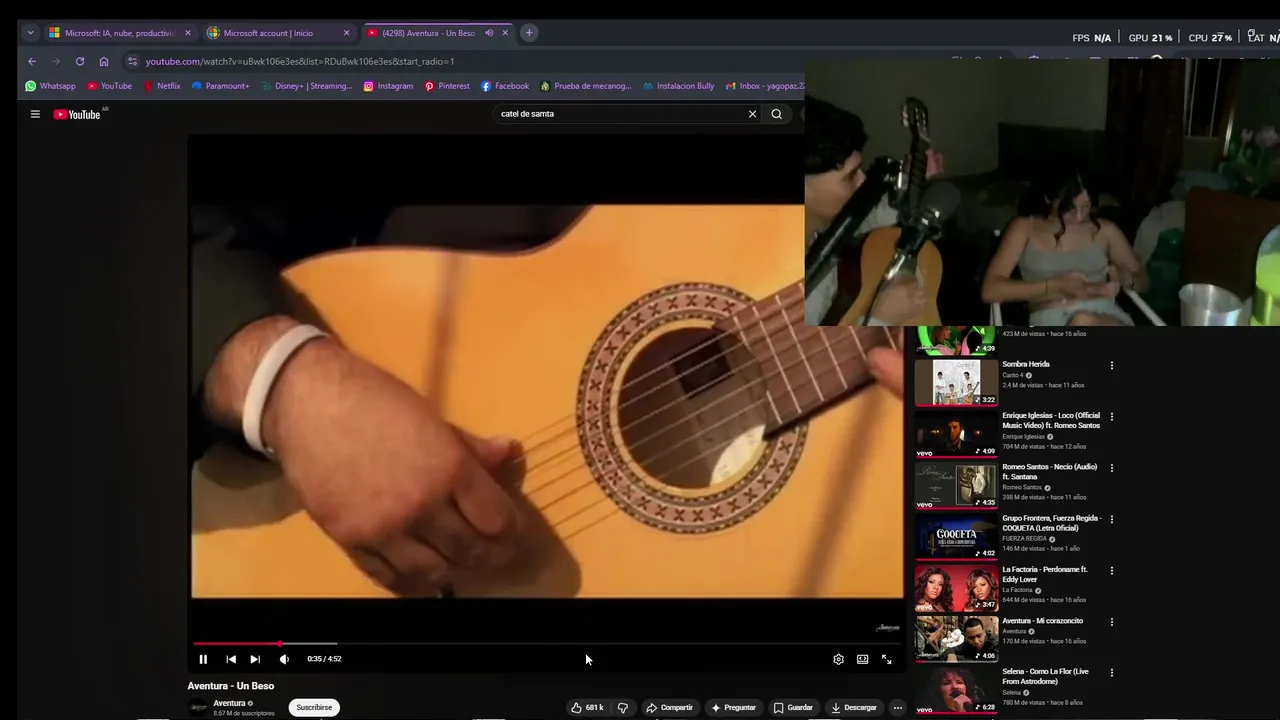Screen dimensions: 1280x720
Task: Open options menu for Sombra Herida
Action: click(x=1111, y=366)
